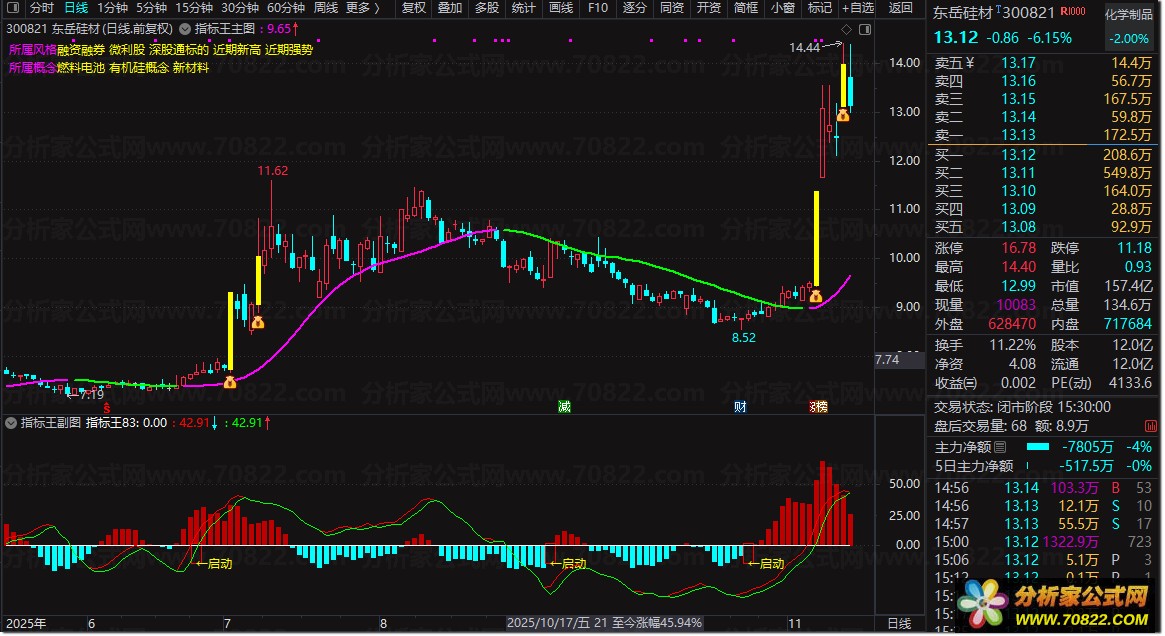Click the blue 财 event marker

tap(740, 406)
